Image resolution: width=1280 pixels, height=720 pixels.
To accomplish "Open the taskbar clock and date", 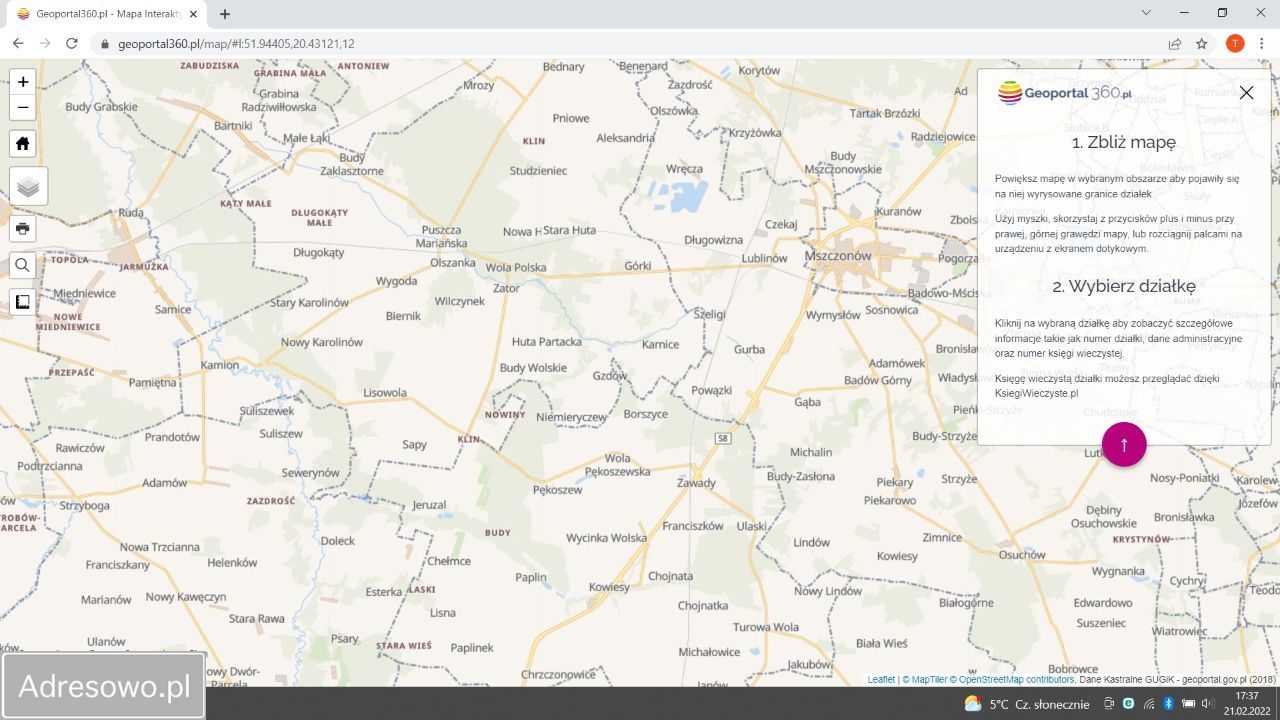I will coord(1246,703).
